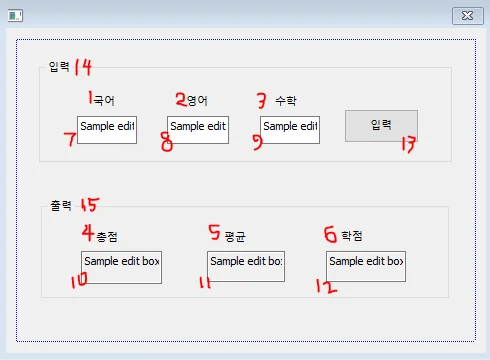Click the 국어 static text label
This screenshot has width=490, height=360.
[104, 100]
